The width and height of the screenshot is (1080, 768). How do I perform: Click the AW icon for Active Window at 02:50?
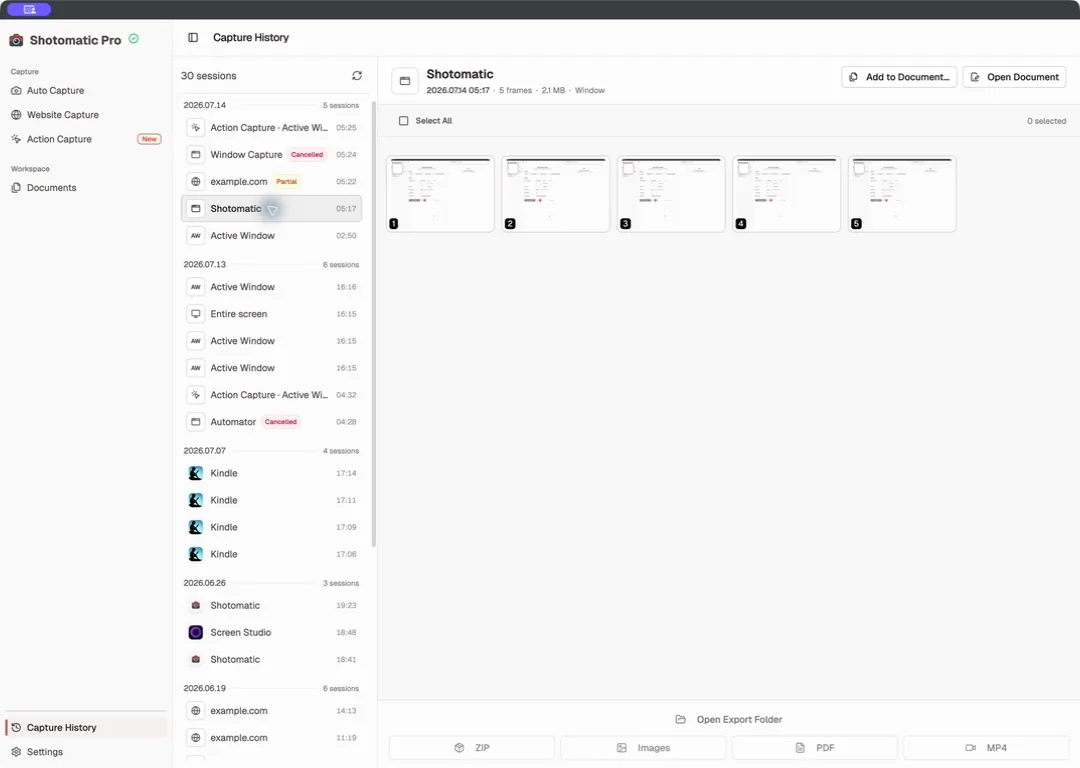pos(196,236)
